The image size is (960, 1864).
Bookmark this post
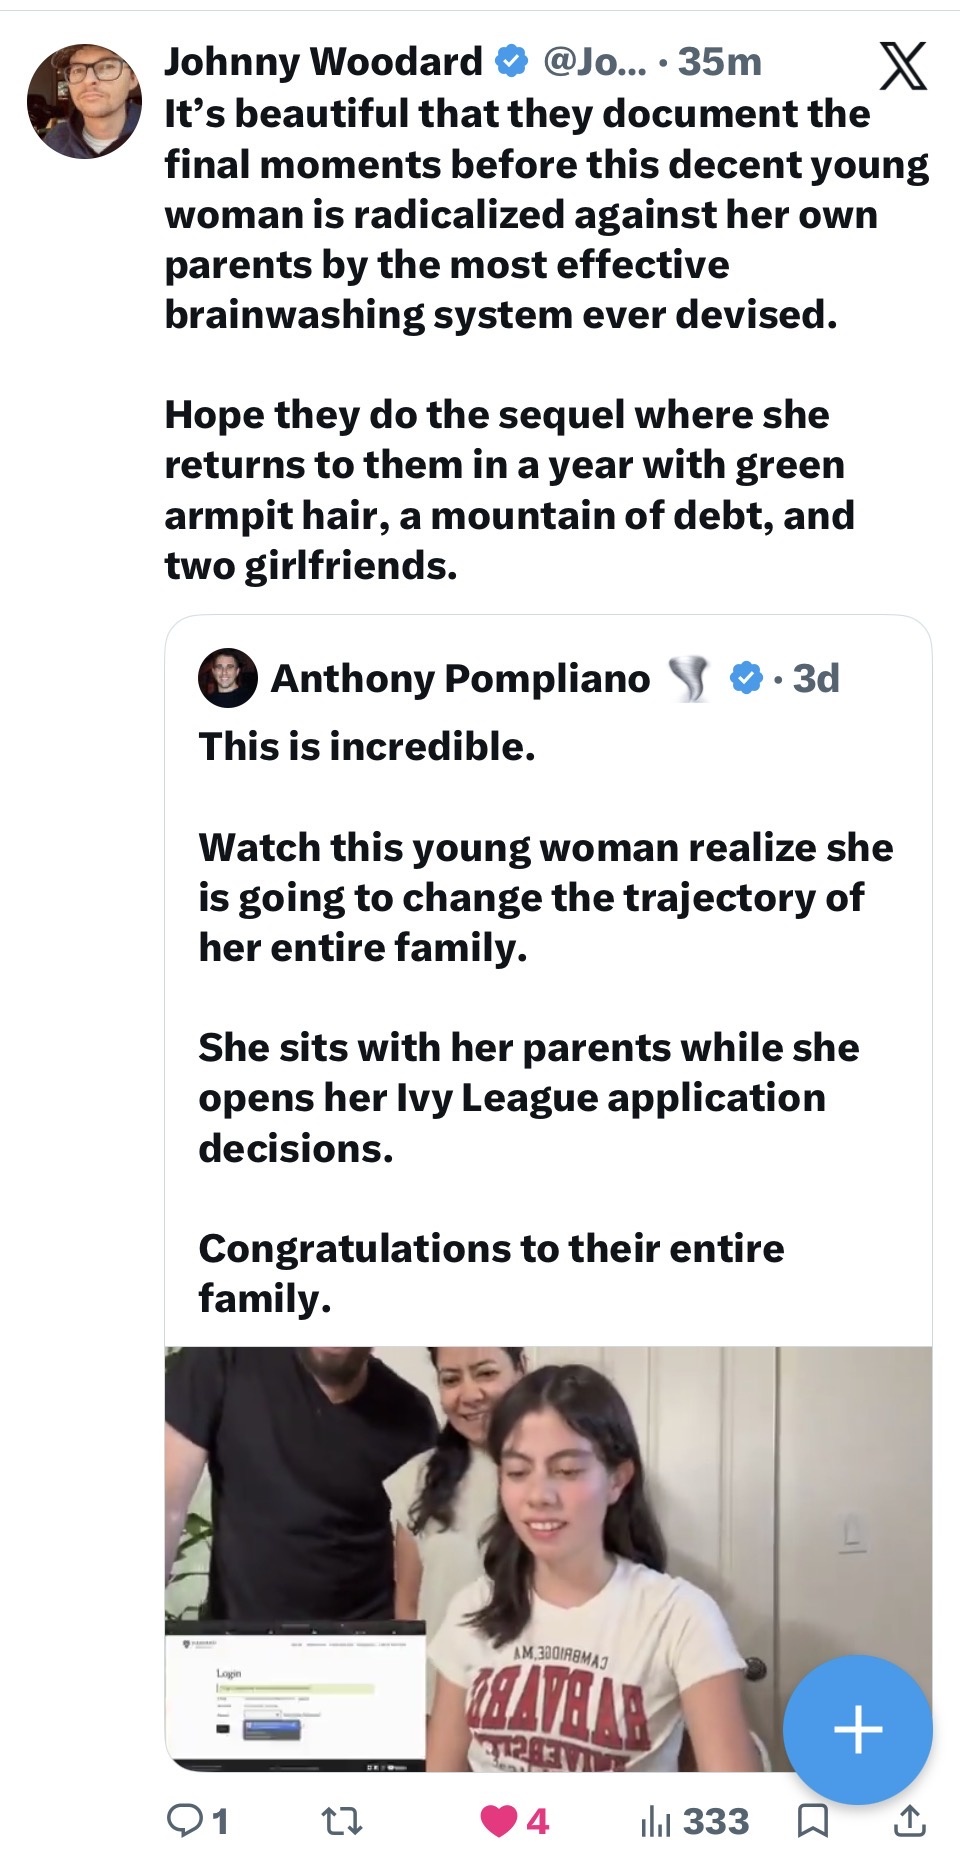click(813, 1821)
